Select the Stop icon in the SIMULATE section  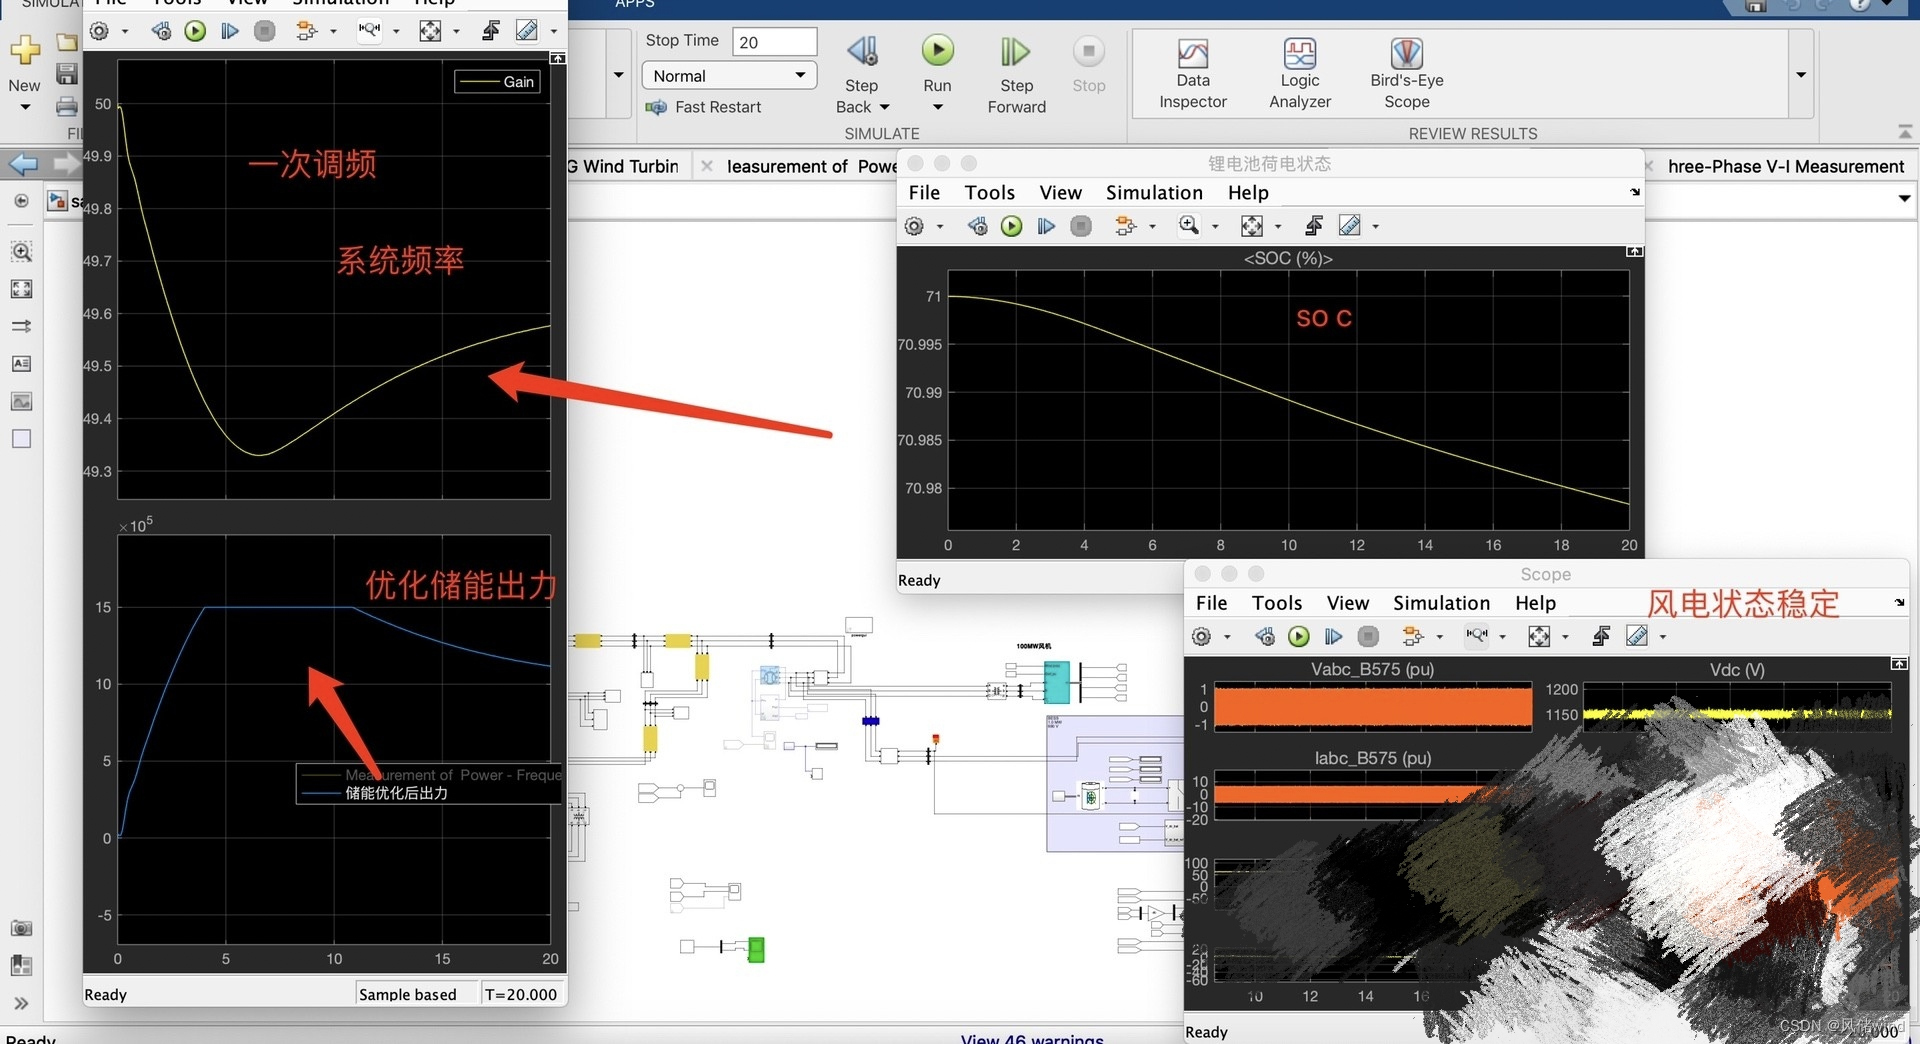click(x=1088, y=60)
